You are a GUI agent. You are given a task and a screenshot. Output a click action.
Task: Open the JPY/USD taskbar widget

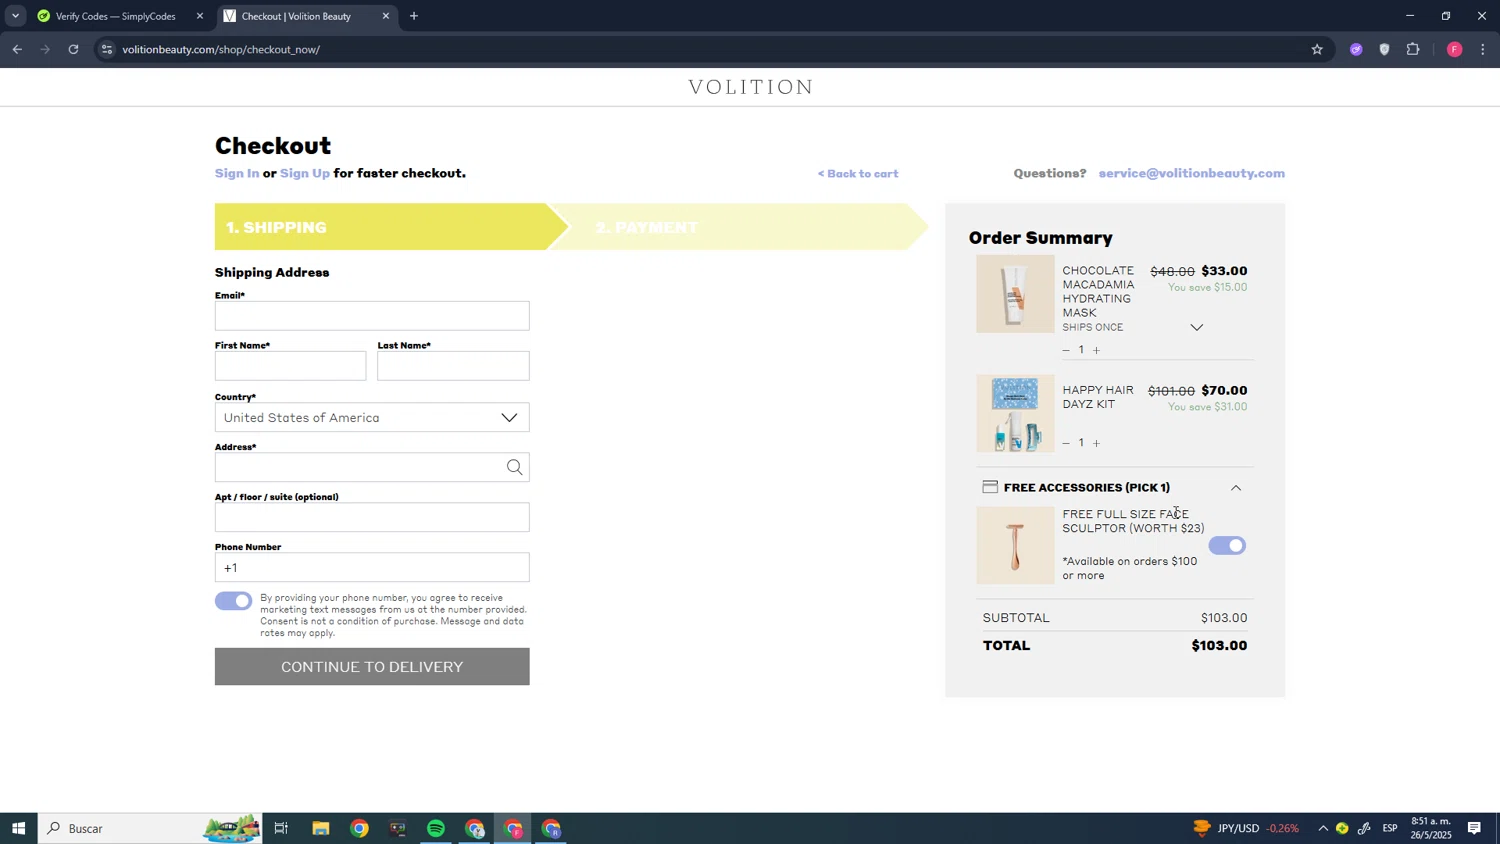(x=1246, y=828)
